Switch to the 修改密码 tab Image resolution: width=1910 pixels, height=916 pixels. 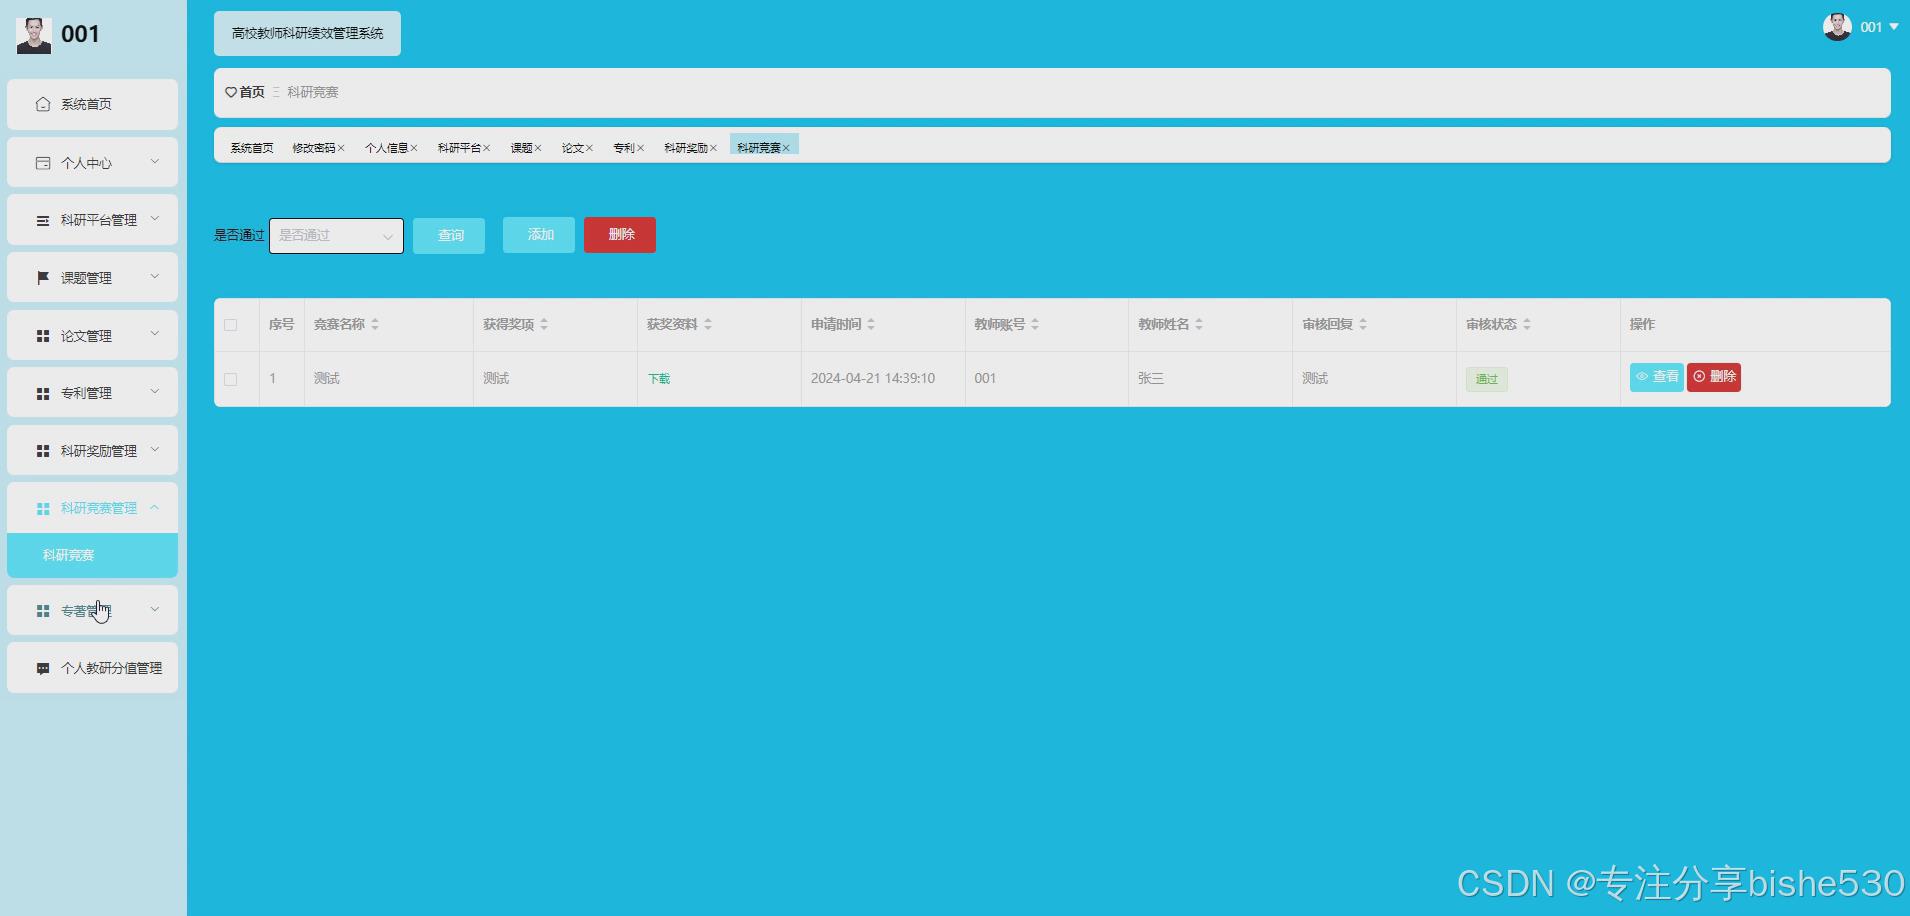point(314,148)
